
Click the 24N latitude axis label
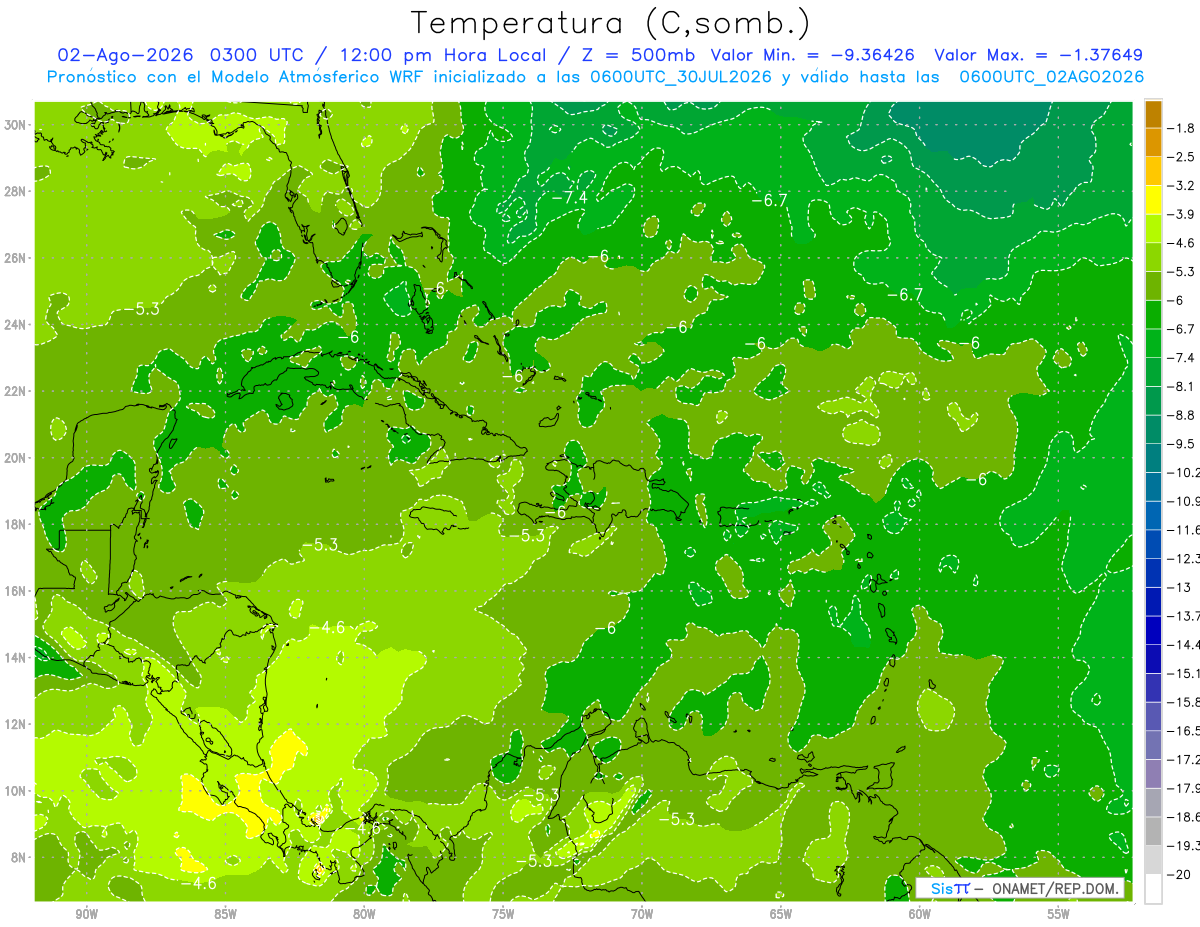[x=16, y=325]
